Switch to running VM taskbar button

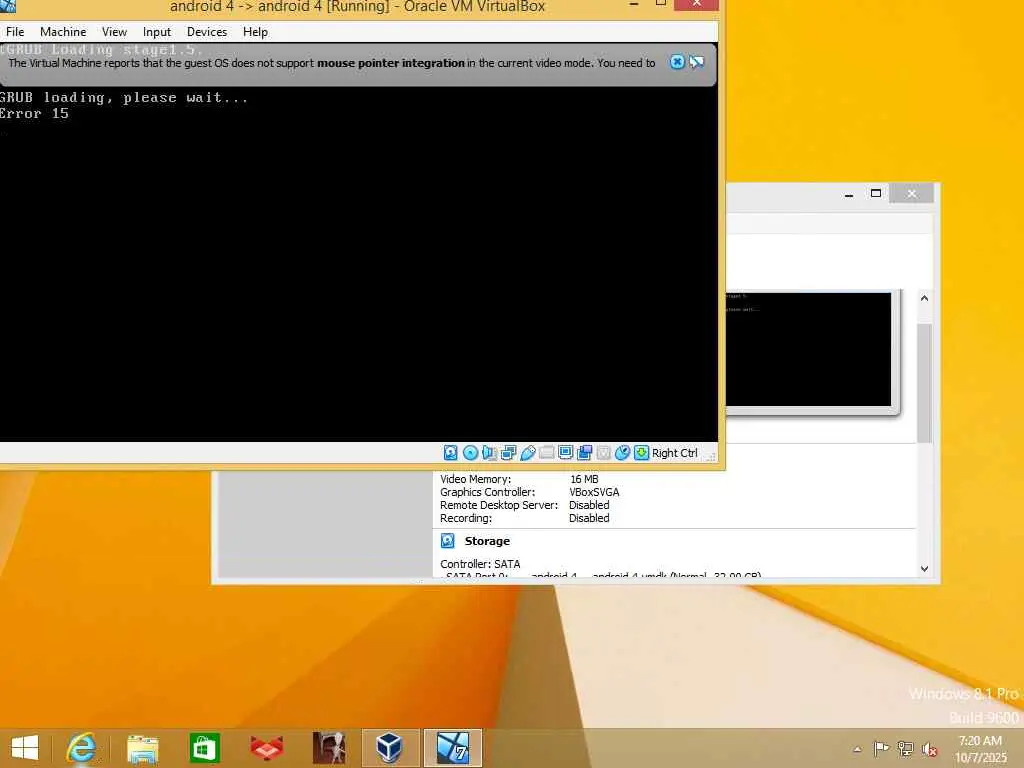point(453,748)
